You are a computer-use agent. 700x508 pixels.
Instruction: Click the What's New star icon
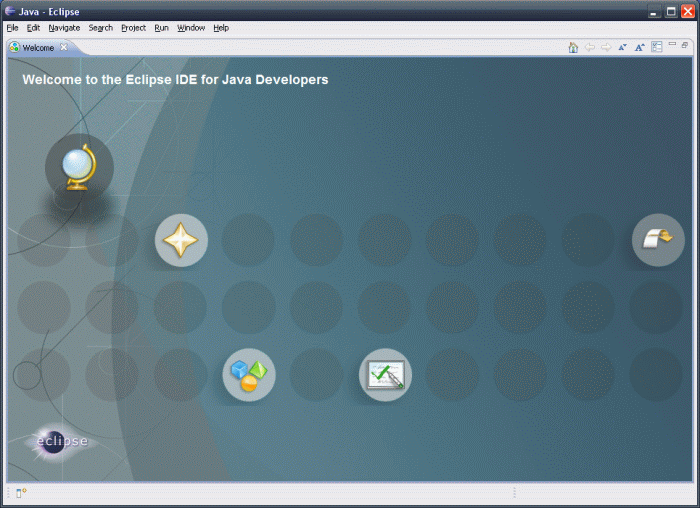(181, 240)
